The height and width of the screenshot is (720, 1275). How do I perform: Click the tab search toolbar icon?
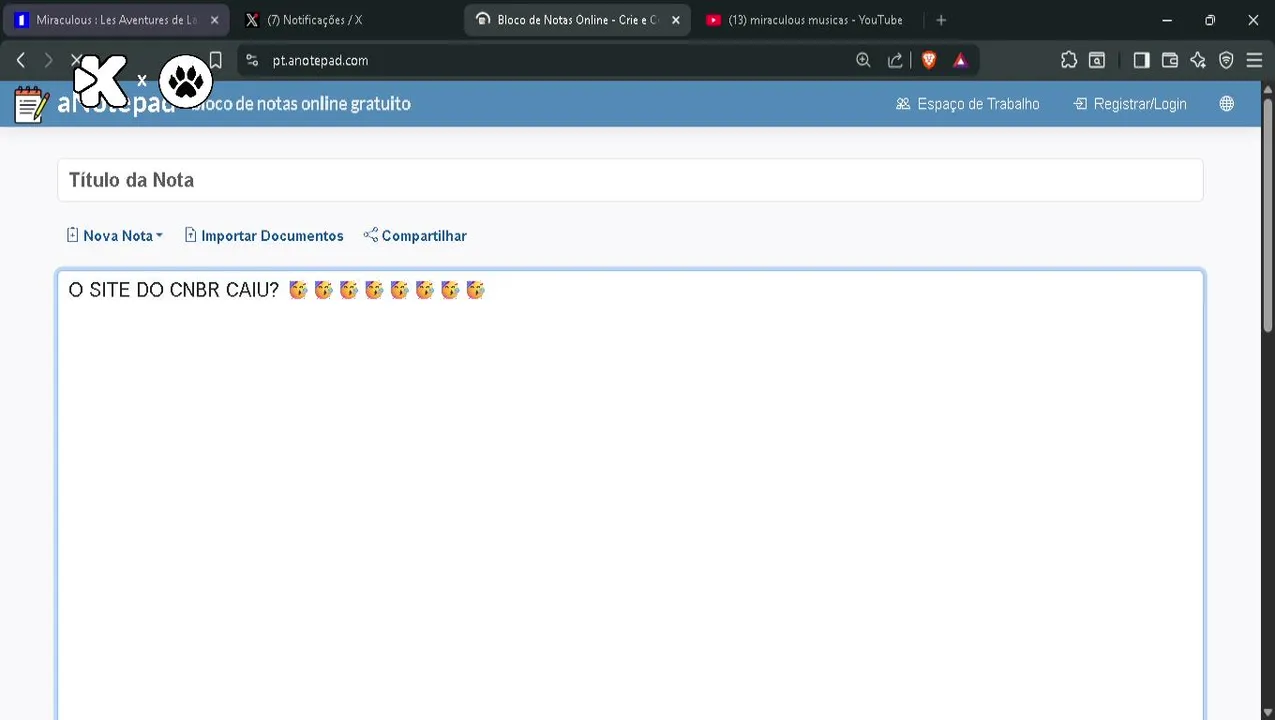coord(1097,61)
